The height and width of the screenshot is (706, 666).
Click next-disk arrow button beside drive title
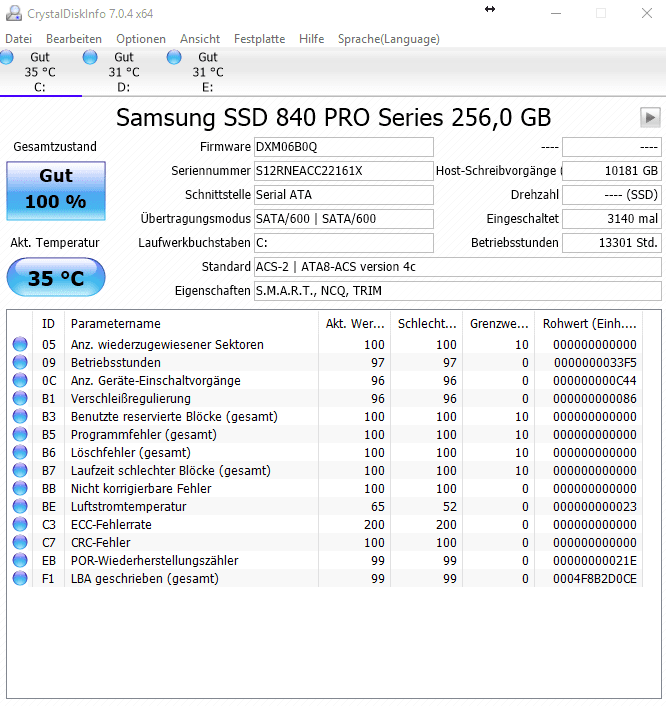[x=650, y=118]
